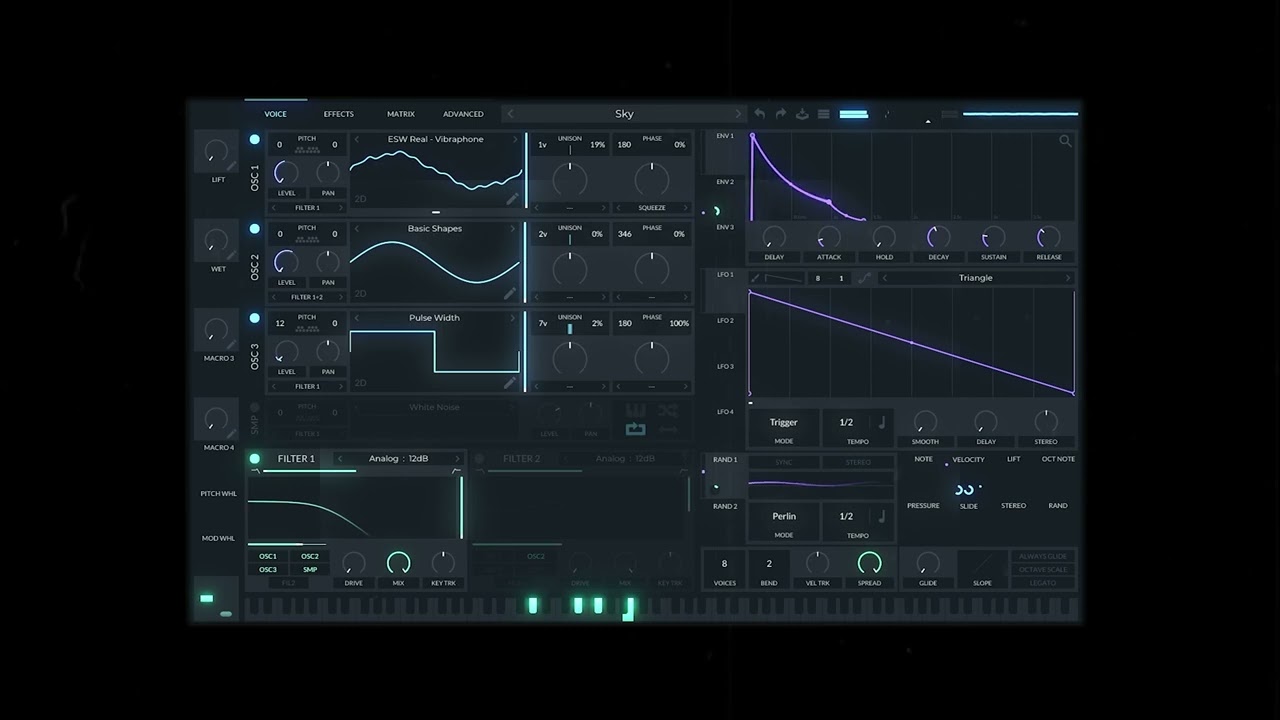Screen dimensions: 1280x720
Task: Switch to the EFFECTS tab
Action: click(338, 114)
